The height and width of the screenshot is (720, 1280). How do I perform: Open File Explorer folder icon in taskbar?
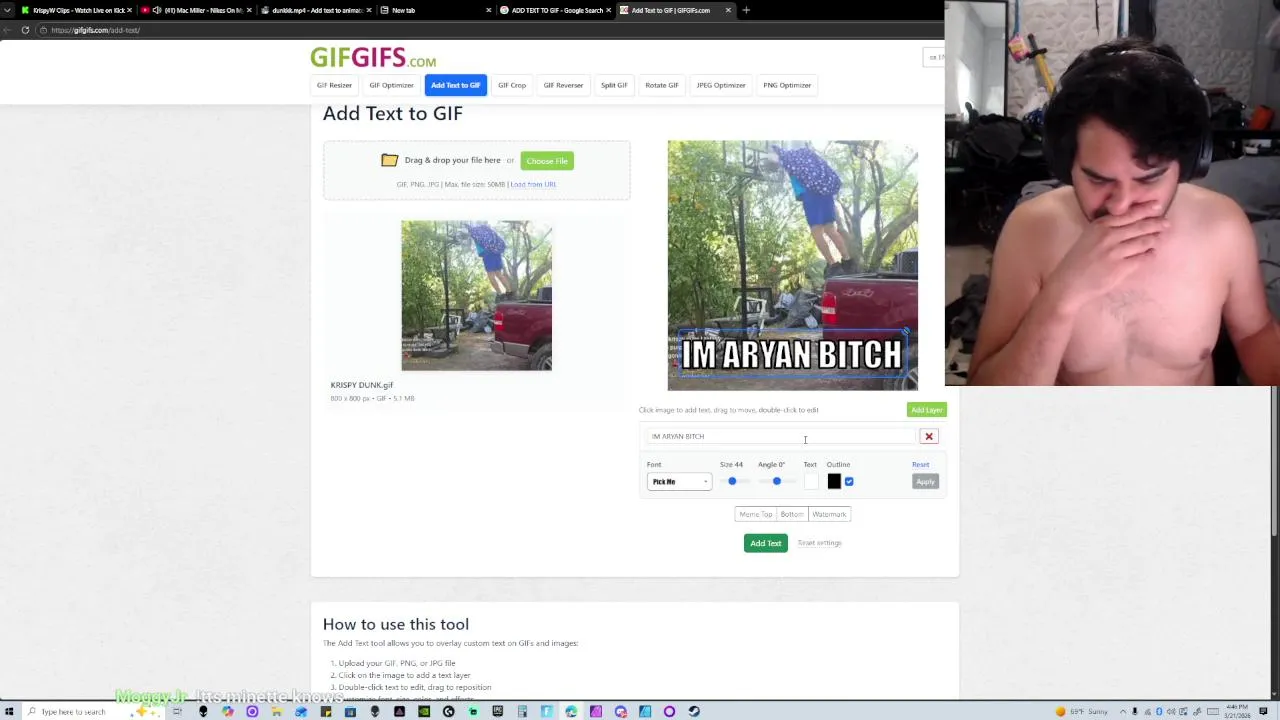tap(277, 712)
